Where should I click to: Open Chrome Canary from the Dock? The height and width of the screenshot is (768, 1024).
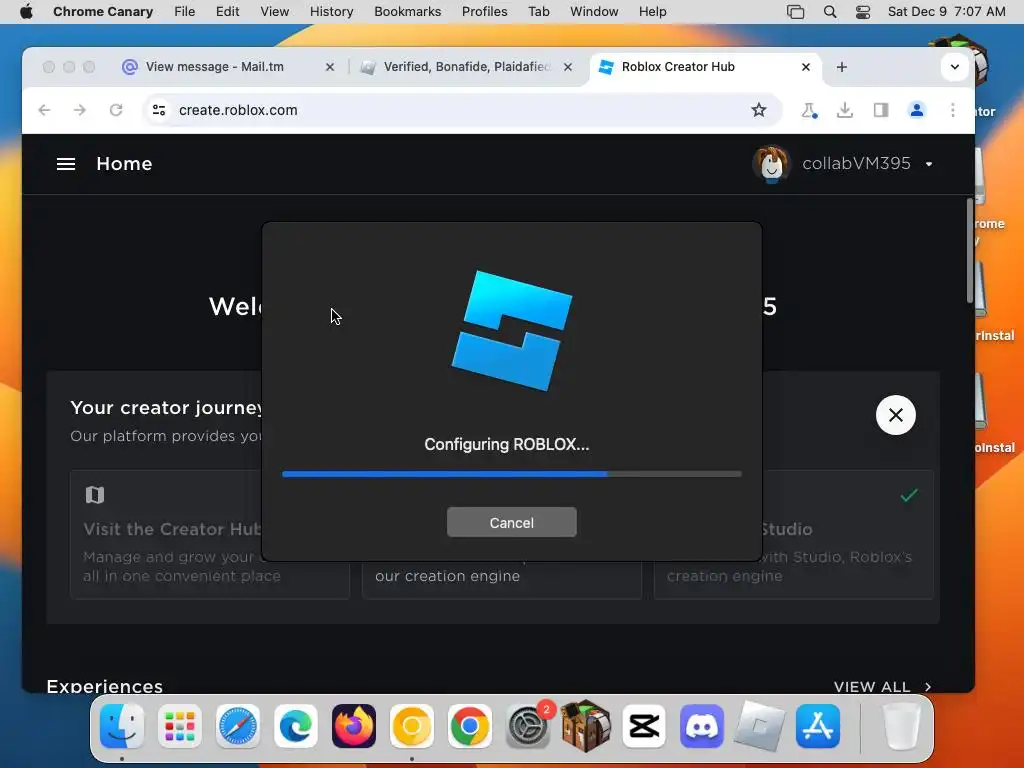(411, 726)
